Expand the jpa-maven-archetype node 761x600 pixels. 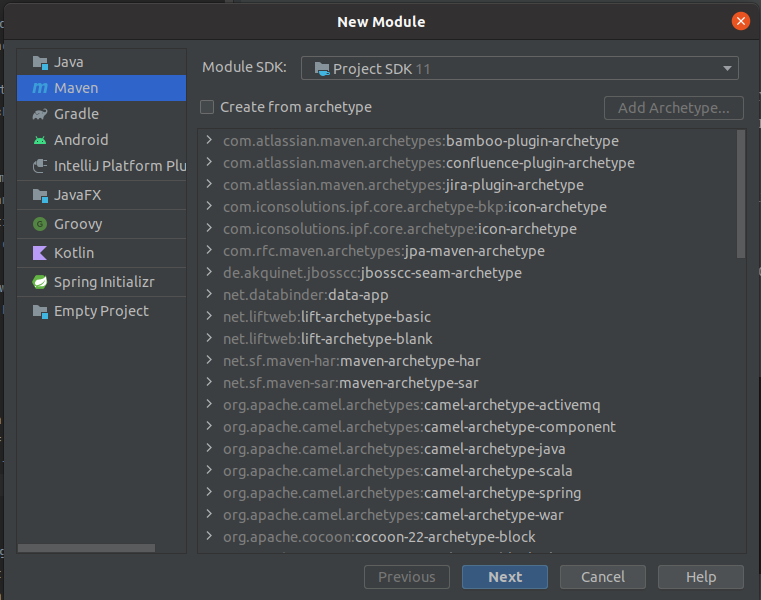(209, 251)
